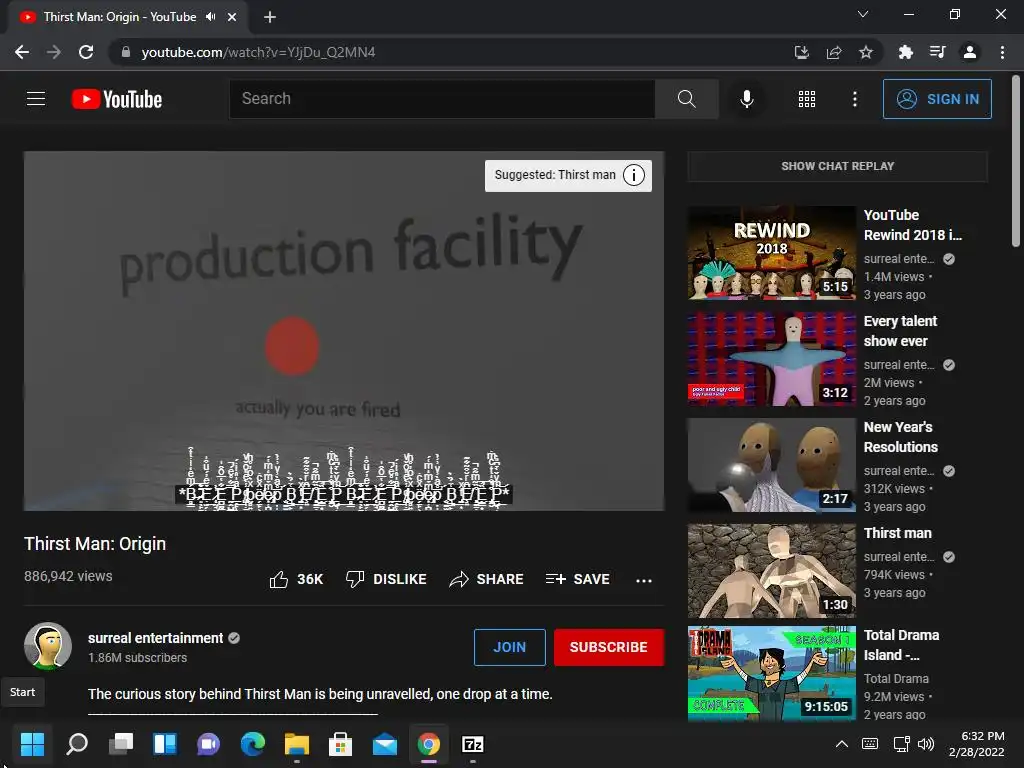Open New Year's Resolutions video thumbnail

point(771,464)
